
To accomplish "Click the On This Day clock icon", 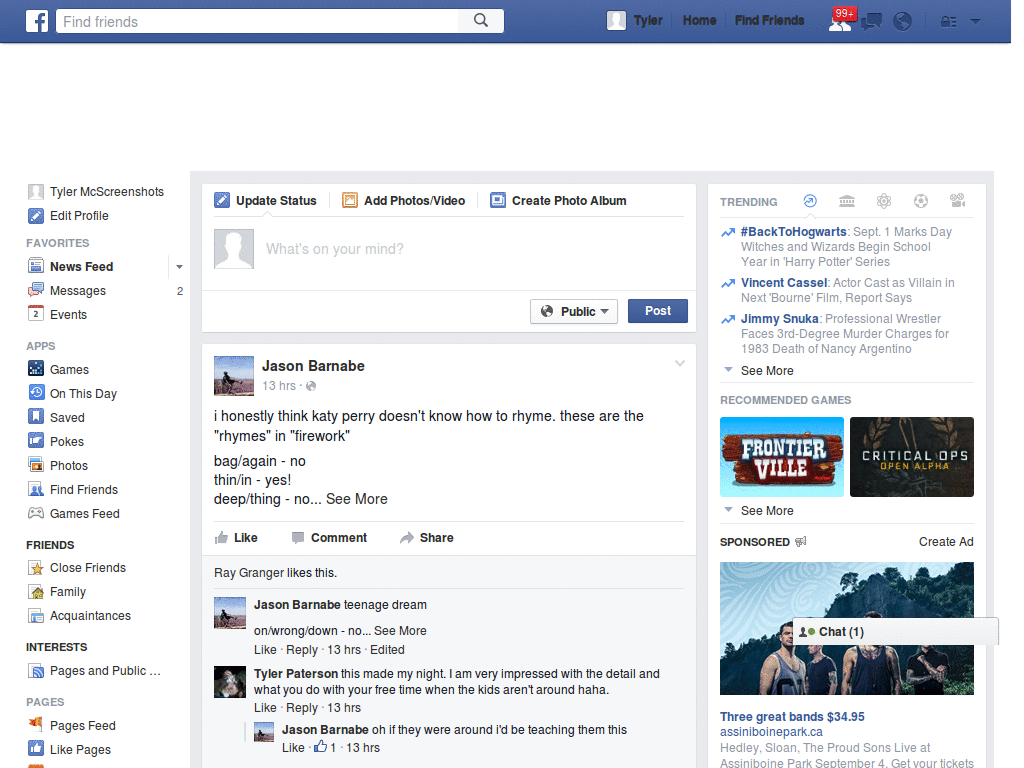I will [x=36, y=392].
